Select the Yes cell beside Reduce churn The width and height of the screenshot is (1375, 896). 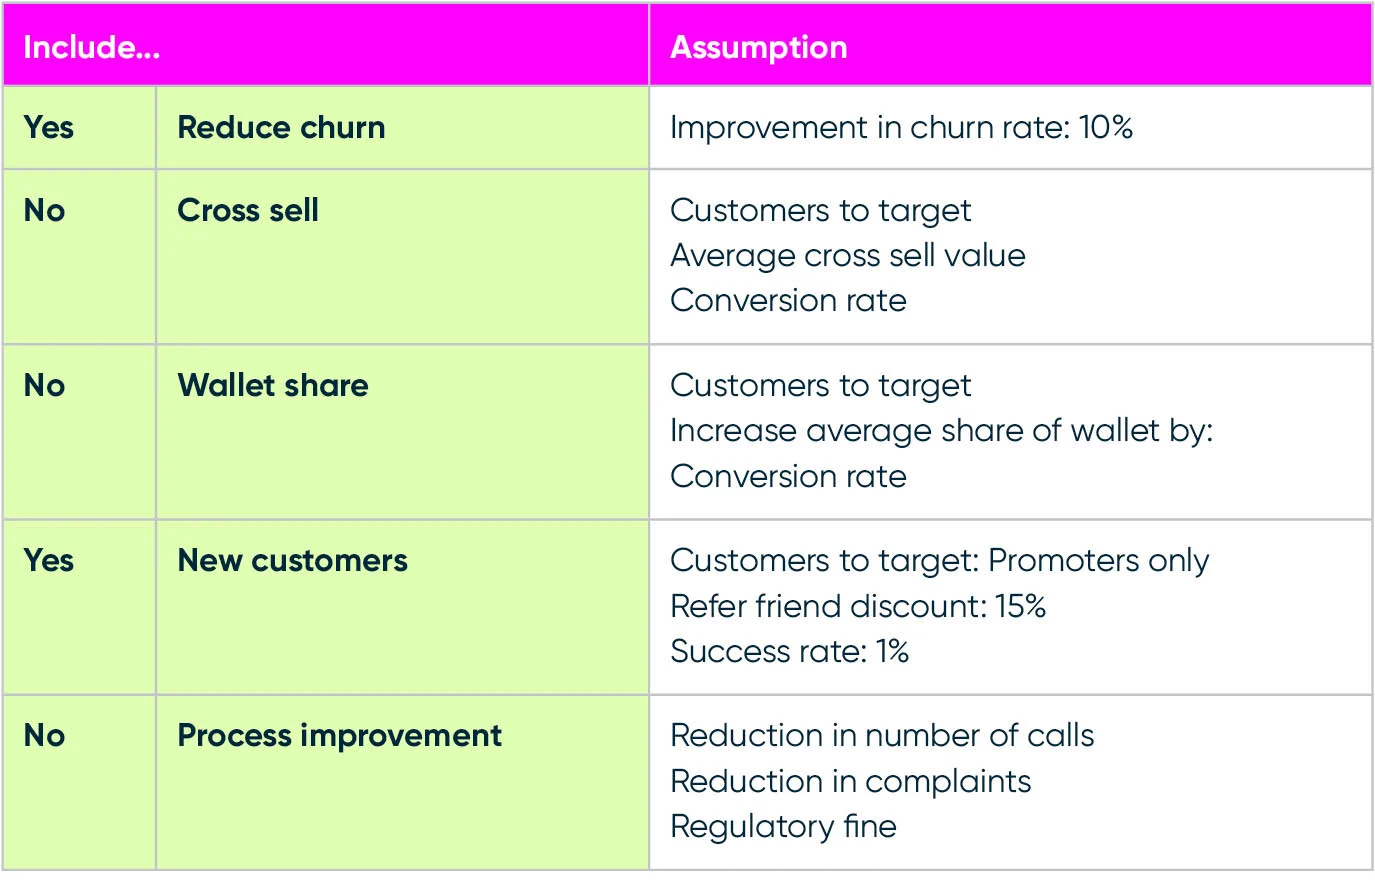[49, 128]
